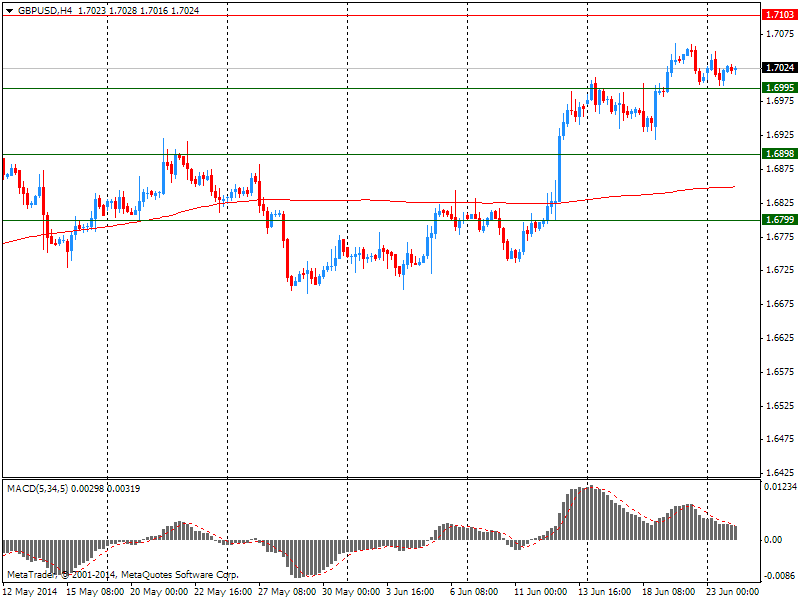
Task: Click the 1.6775 price scale value
Action: coord(780,237)
